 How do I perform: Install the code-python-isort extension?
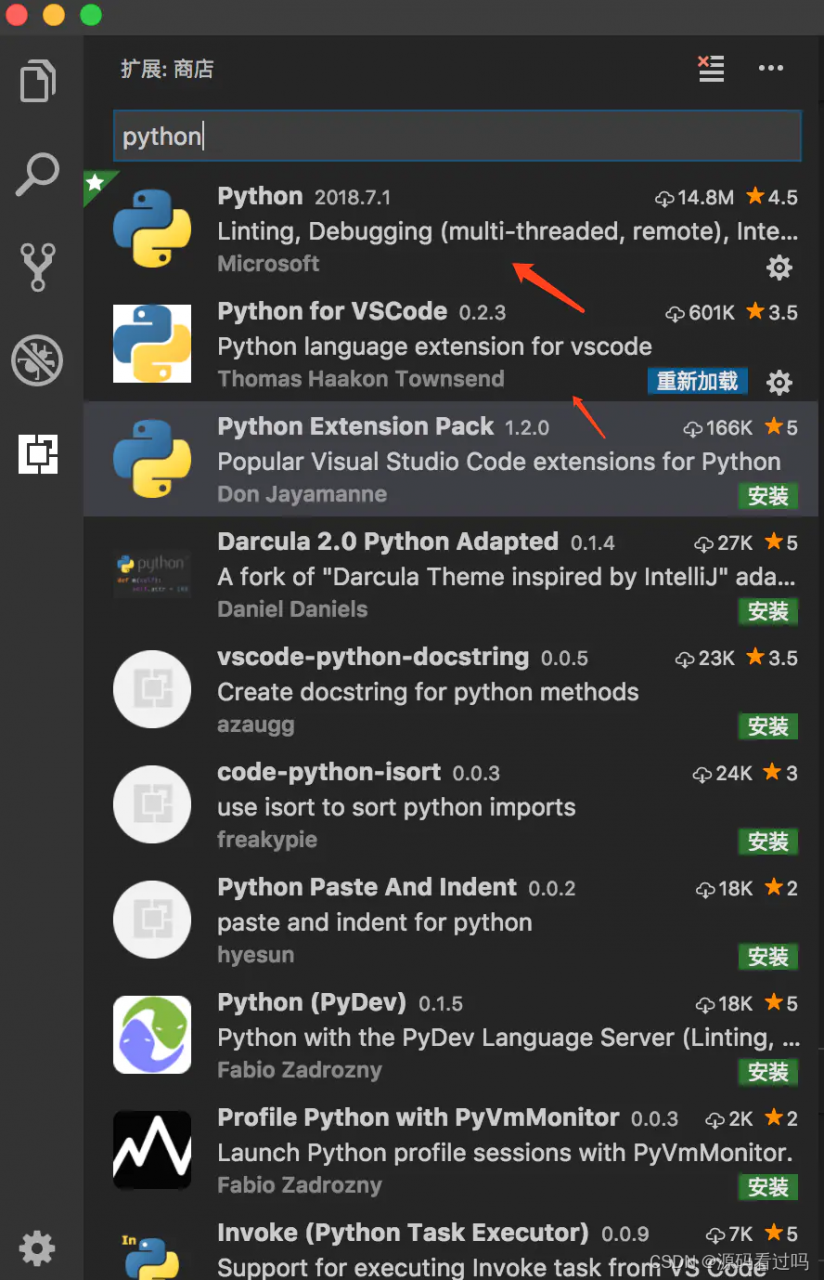point(768,841)
